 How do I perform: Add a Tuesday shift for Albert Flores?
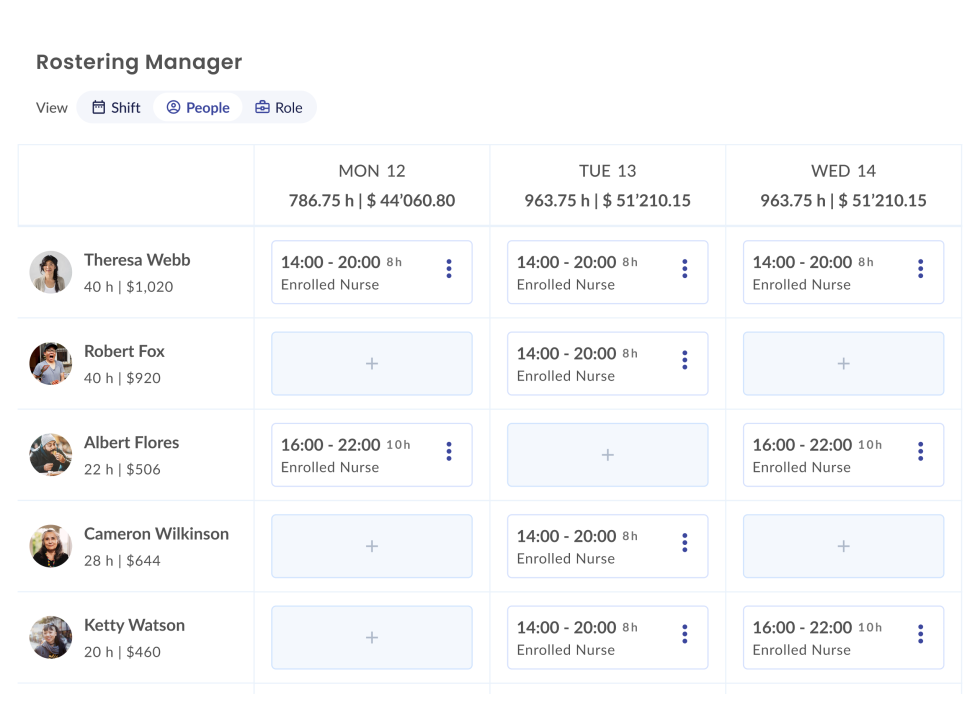click(607, 455)
